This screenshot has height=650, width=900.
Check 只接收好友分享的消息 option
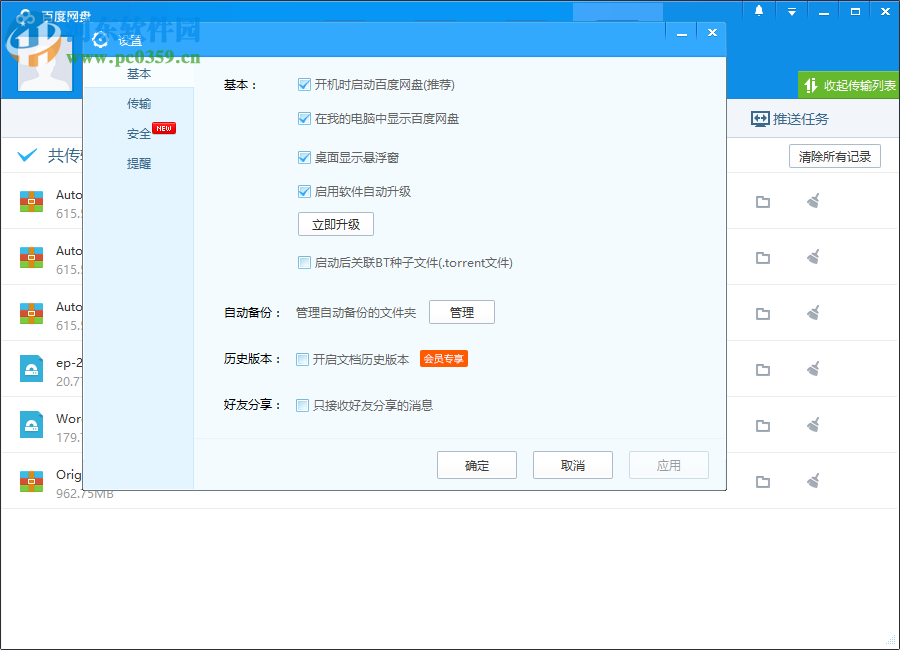tap(303, 405)
